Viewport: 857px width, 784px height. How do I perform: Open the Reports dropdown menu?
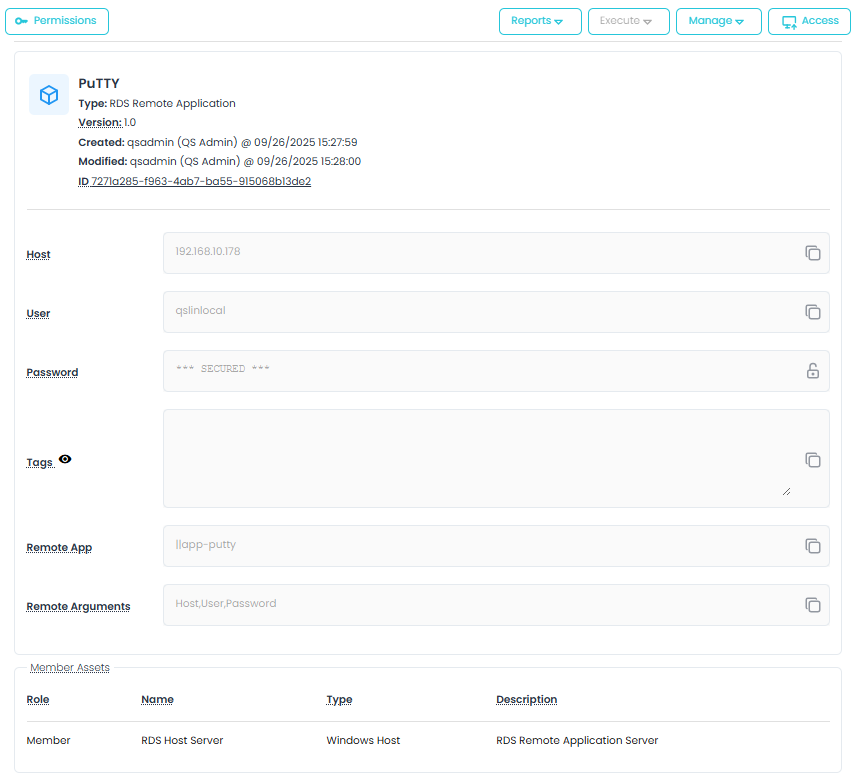point(539,21)
